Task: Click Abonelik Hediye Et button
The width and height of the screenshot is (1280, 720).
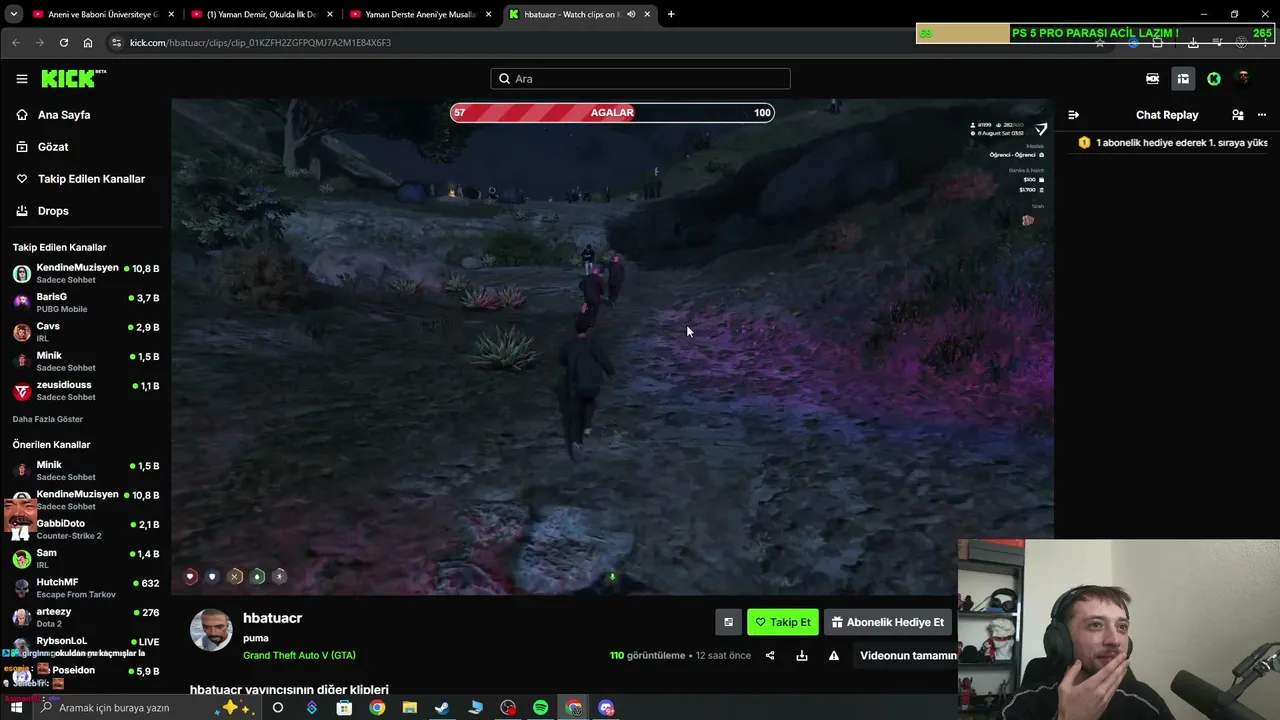Action: 887,622
